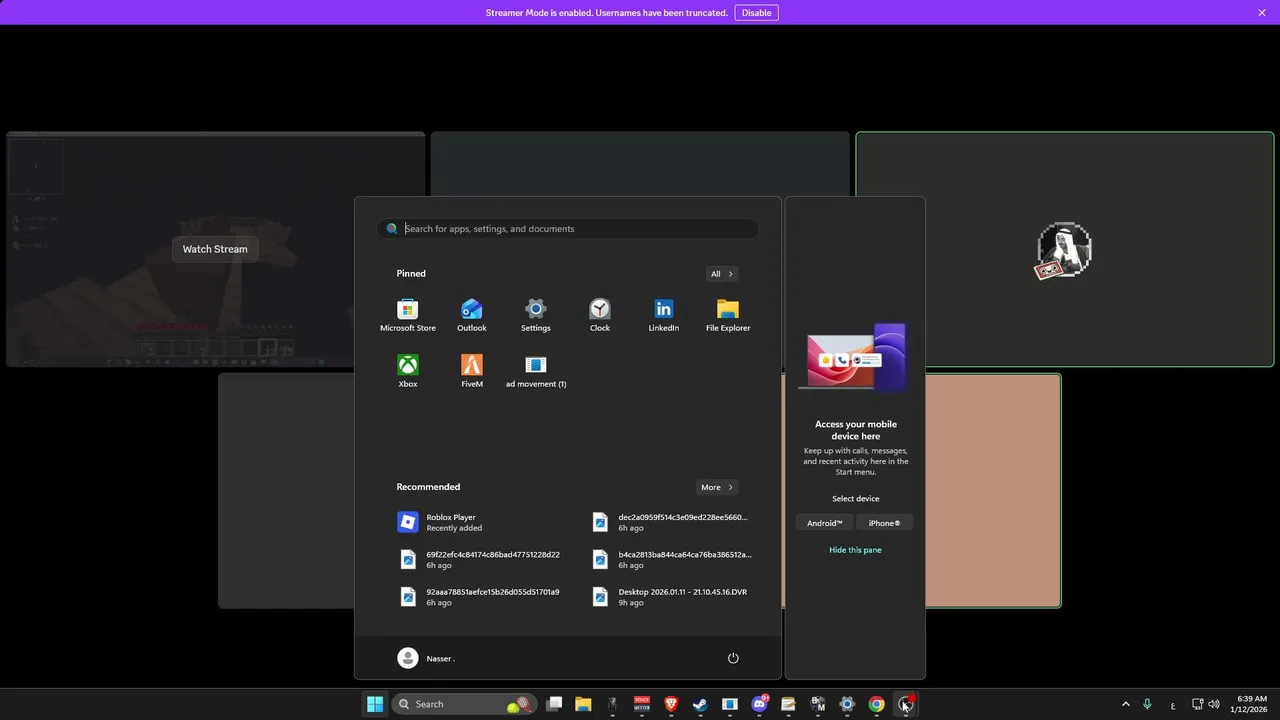
Task: Launch LinkedIn from pinned apps
Action: (x=664, y=316)
